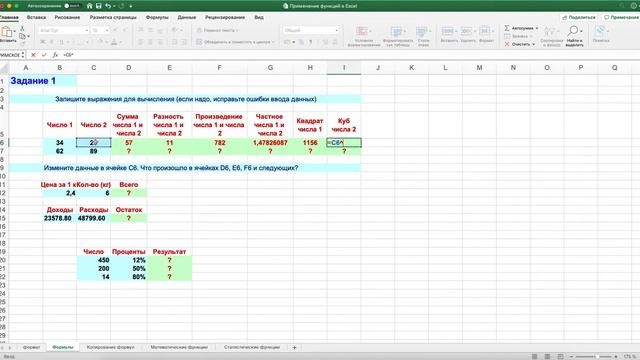
Task: Expand the Undo history arrow
Action: [115, 6]
